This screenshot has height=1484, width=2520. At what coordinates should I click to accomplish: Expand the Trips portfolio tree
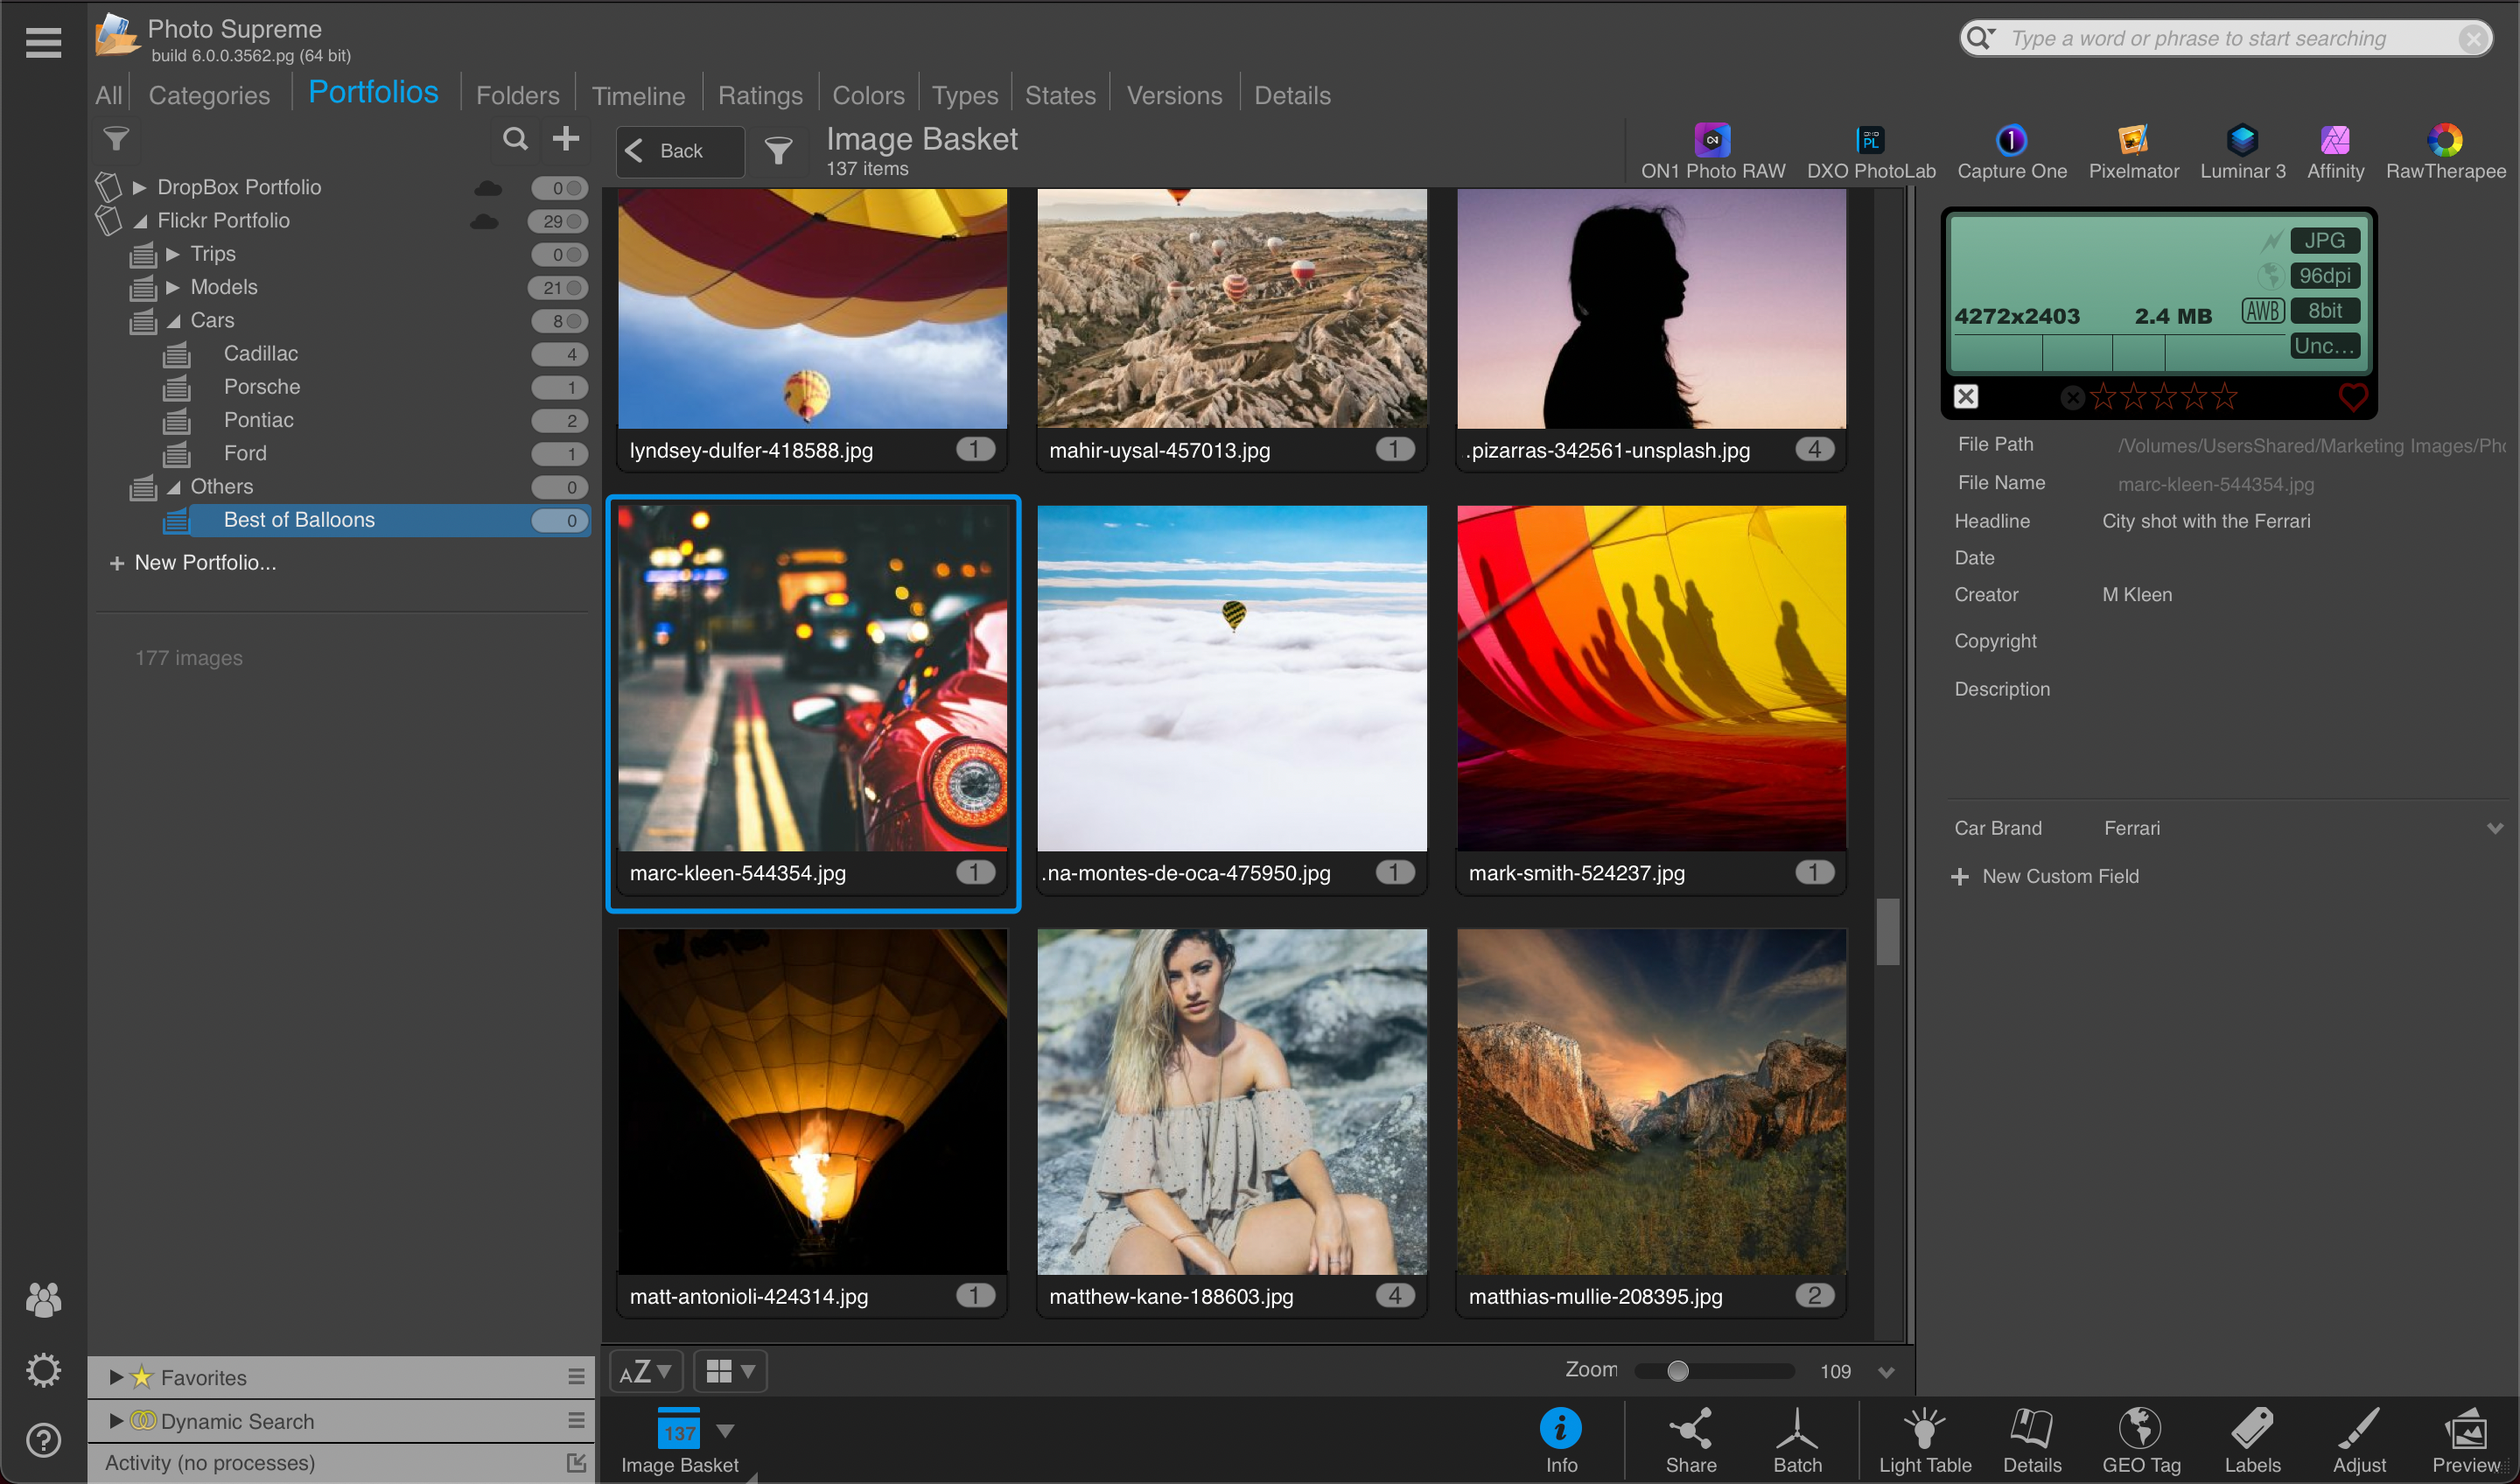(x=173, y=254)
